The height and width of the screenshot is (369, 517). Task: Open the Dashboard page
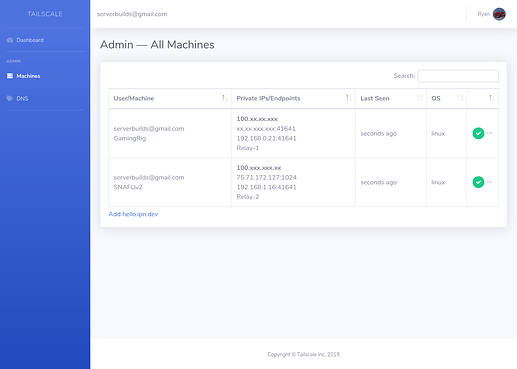coord(30,40)
